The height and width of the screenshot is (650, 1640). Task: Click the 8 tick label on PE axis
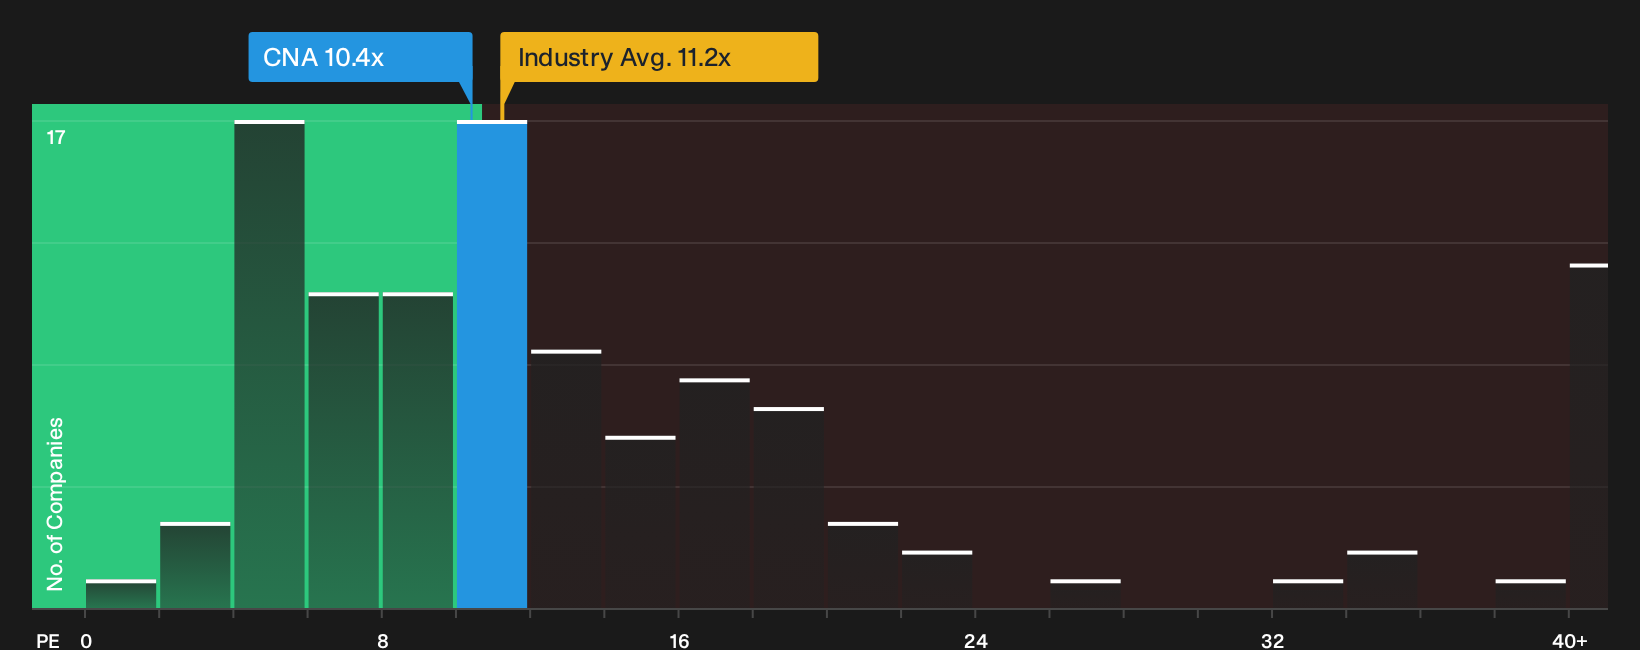(x=382, y=641)
